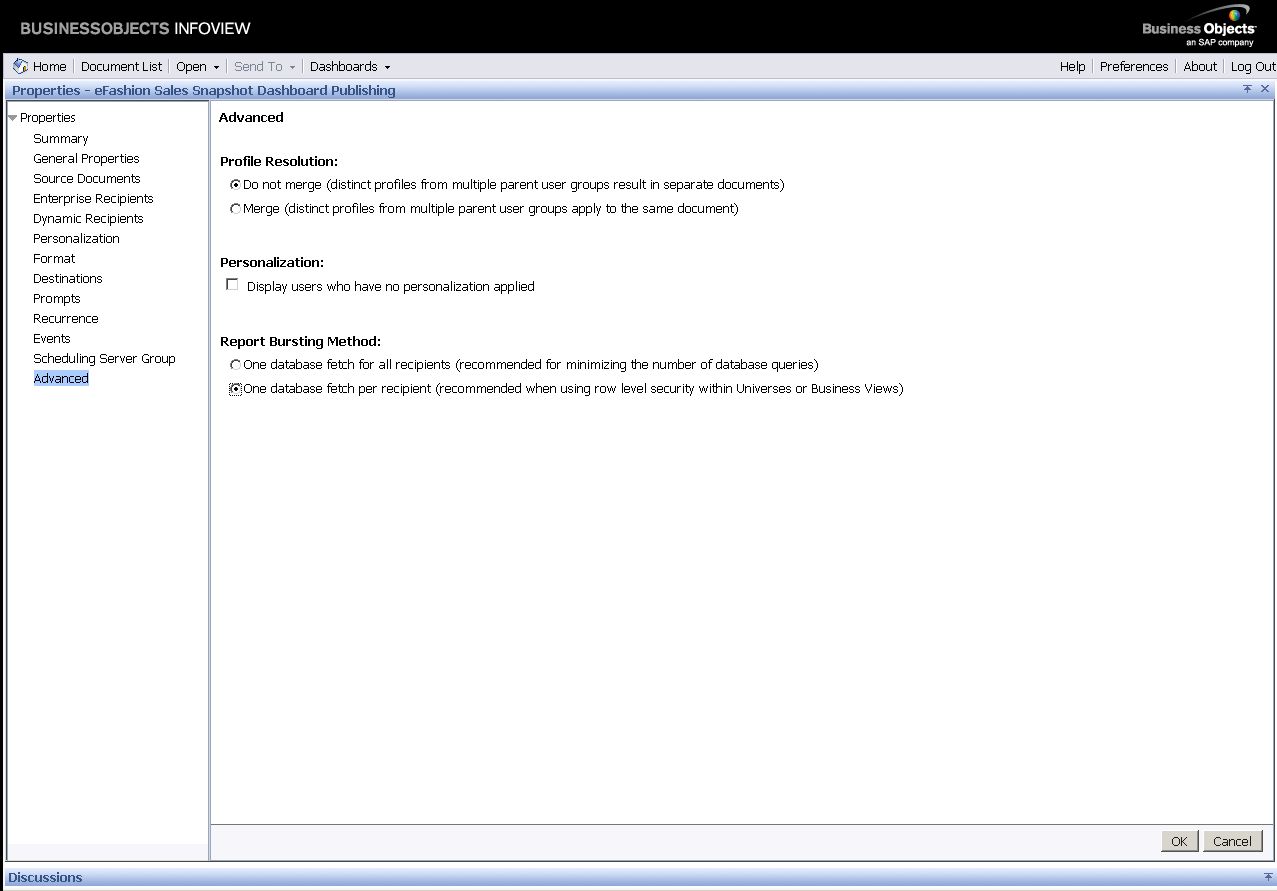1277x891 pixels.
Task: Open the Send To dropdown
Action: pyautogui.click(x=264, y=66)
